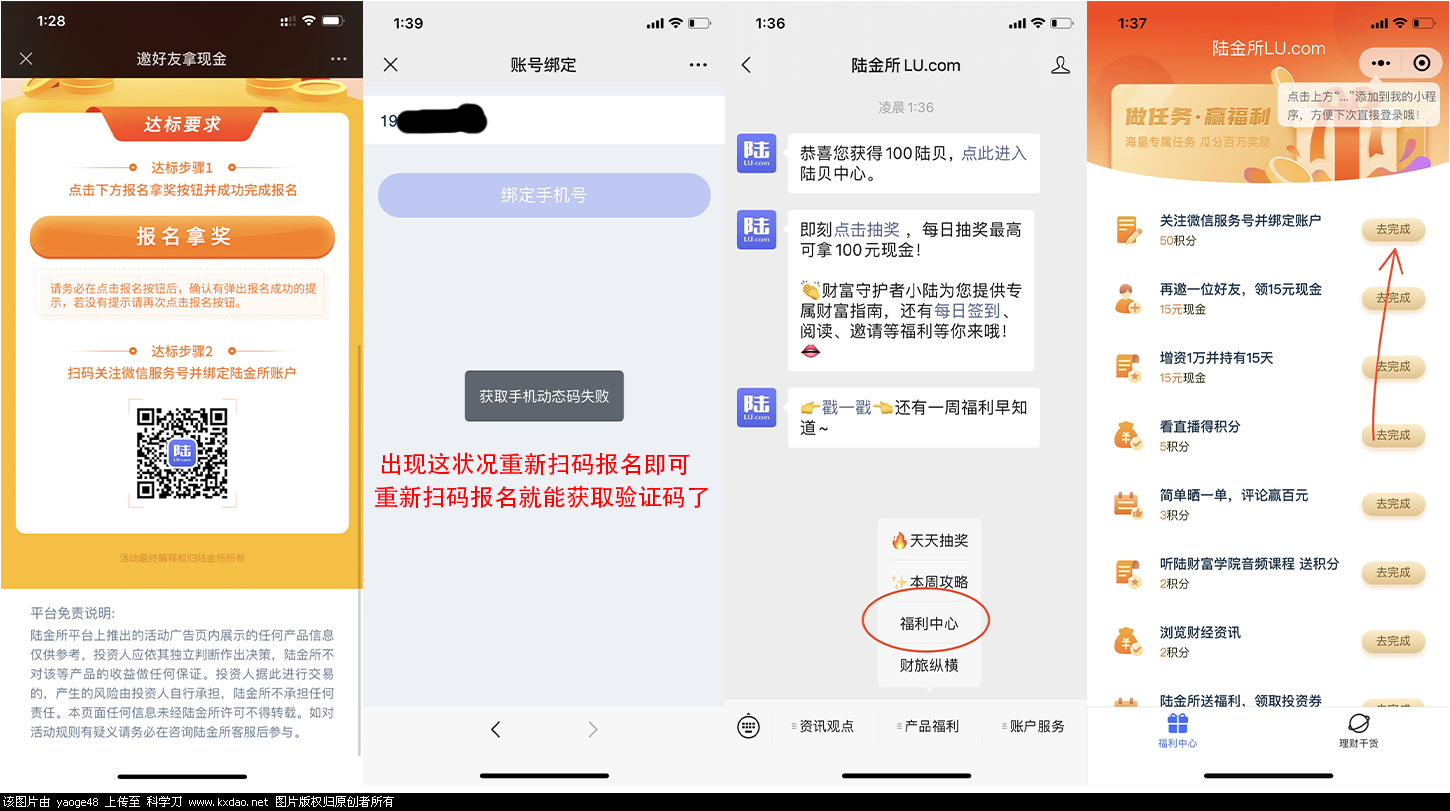Tap 去完成 for 浏览财经资讯
1450x811 pixels.
pyautogui.click(x=1393, y=641)
